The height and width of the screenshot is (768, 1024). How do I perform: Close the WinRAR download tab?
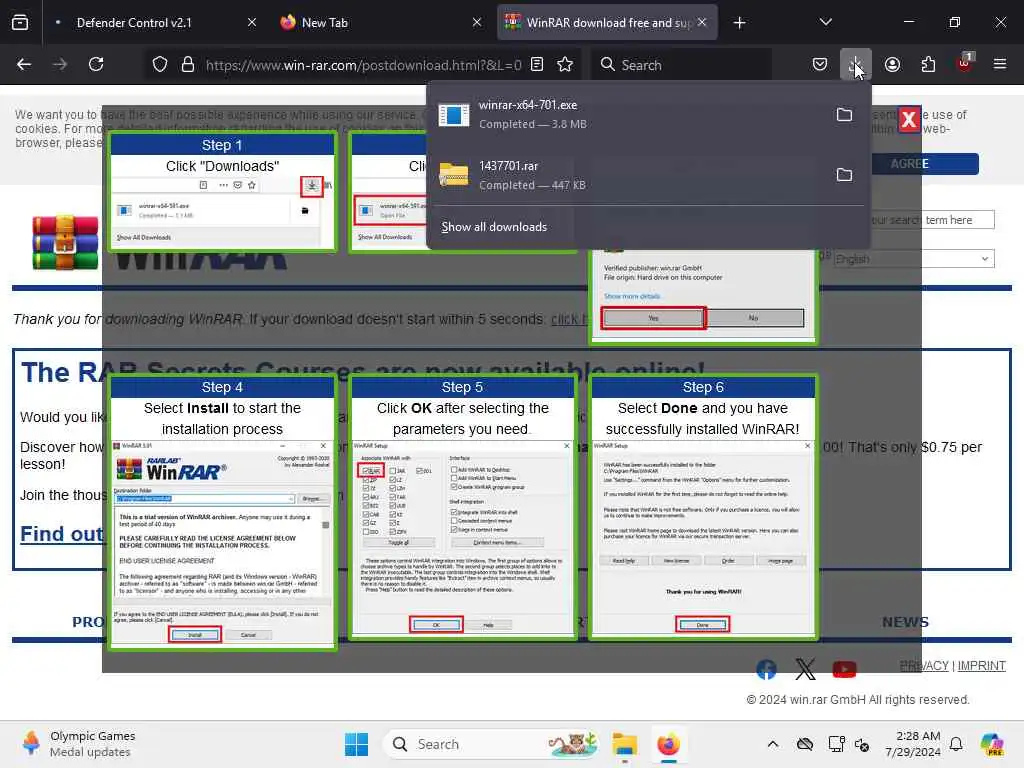[x=702, y=23]
